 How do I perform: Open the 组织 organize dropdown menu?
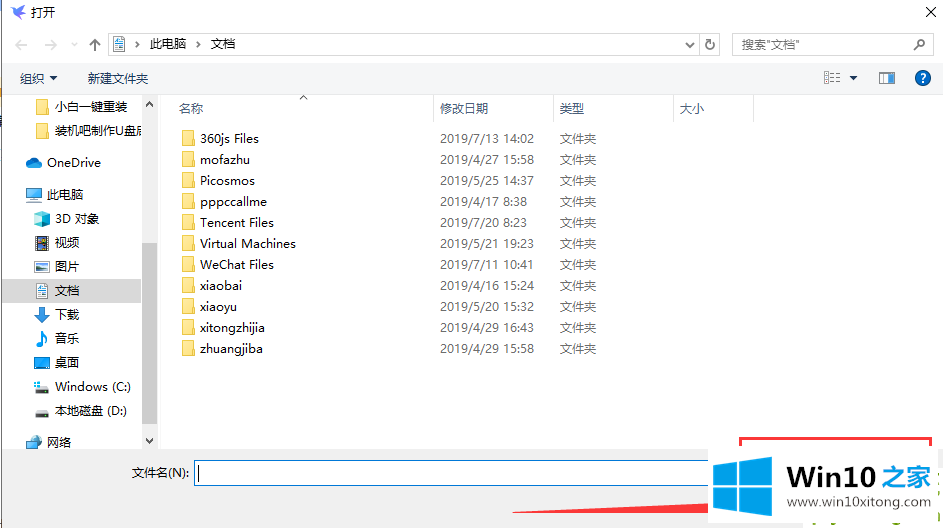(39, 78)
